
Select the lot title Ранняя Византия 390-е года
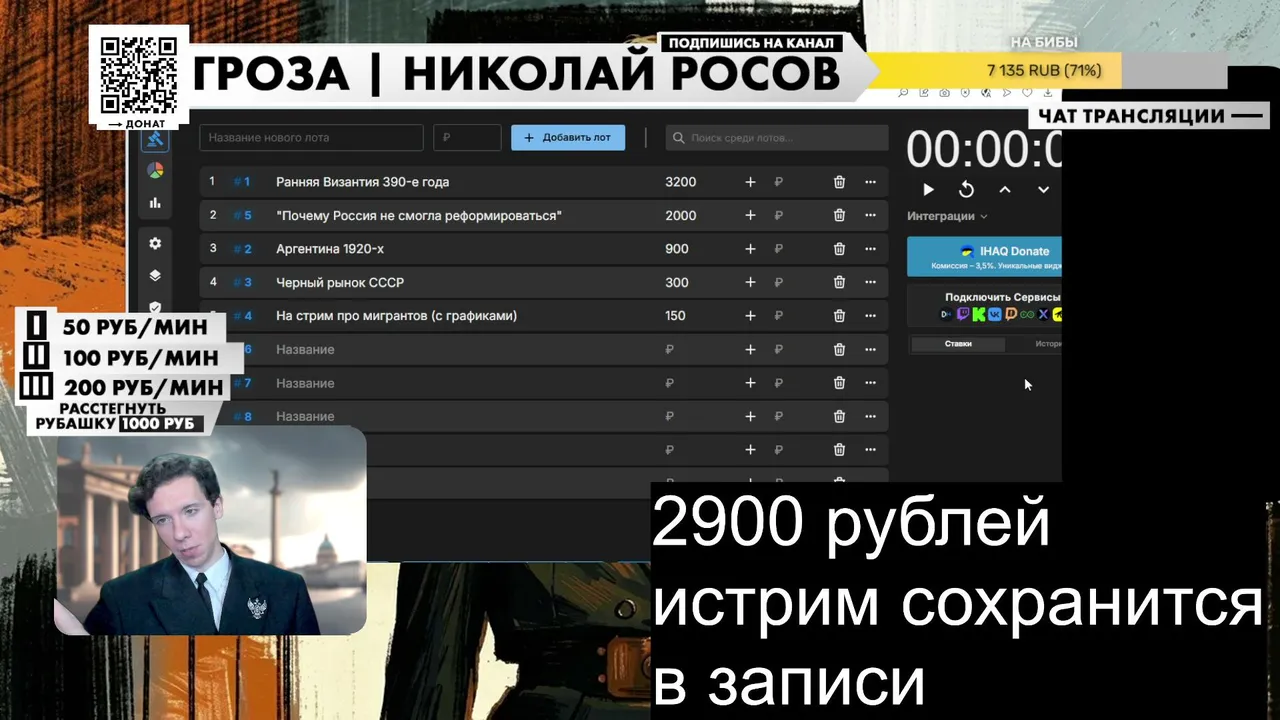click(x=362, y=182)
